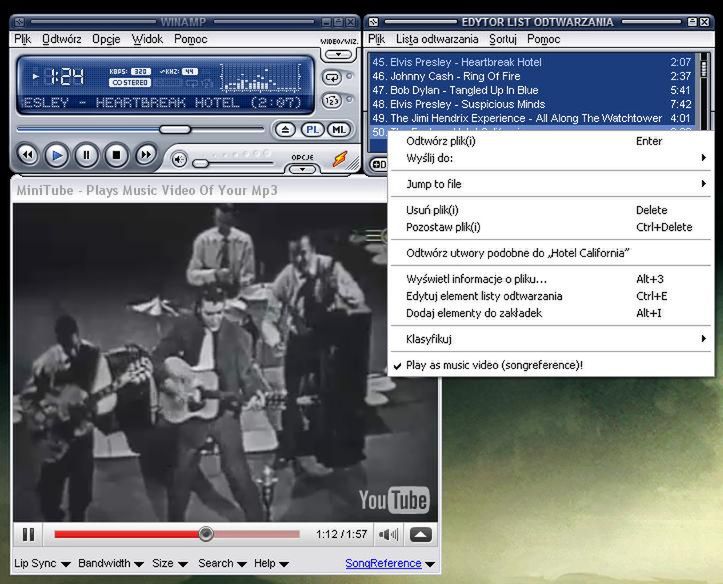This screenshot has height=584, width=723.
Task: Toggle the PL playlist editor button
Action: pos(312,130)
